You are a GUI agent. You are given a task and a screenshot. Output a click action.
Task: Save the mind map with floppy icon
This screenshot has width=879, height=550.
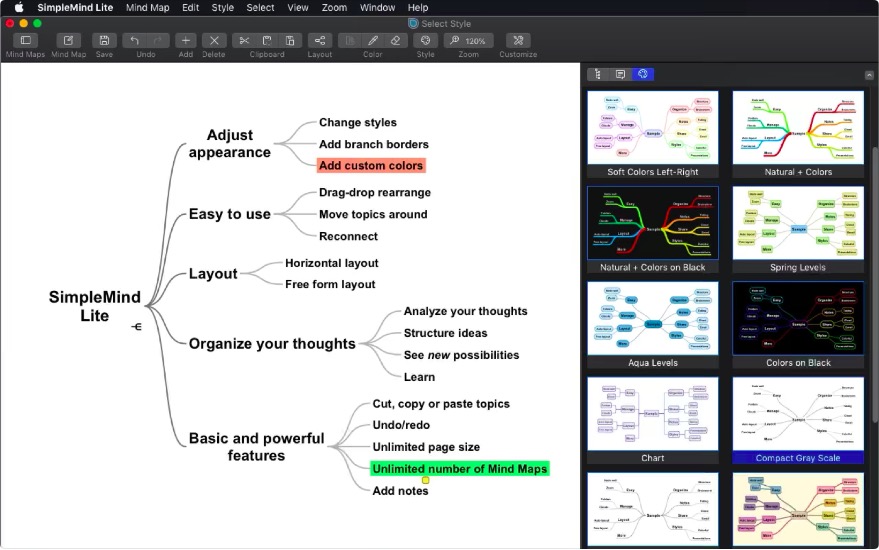coord(104,40)
